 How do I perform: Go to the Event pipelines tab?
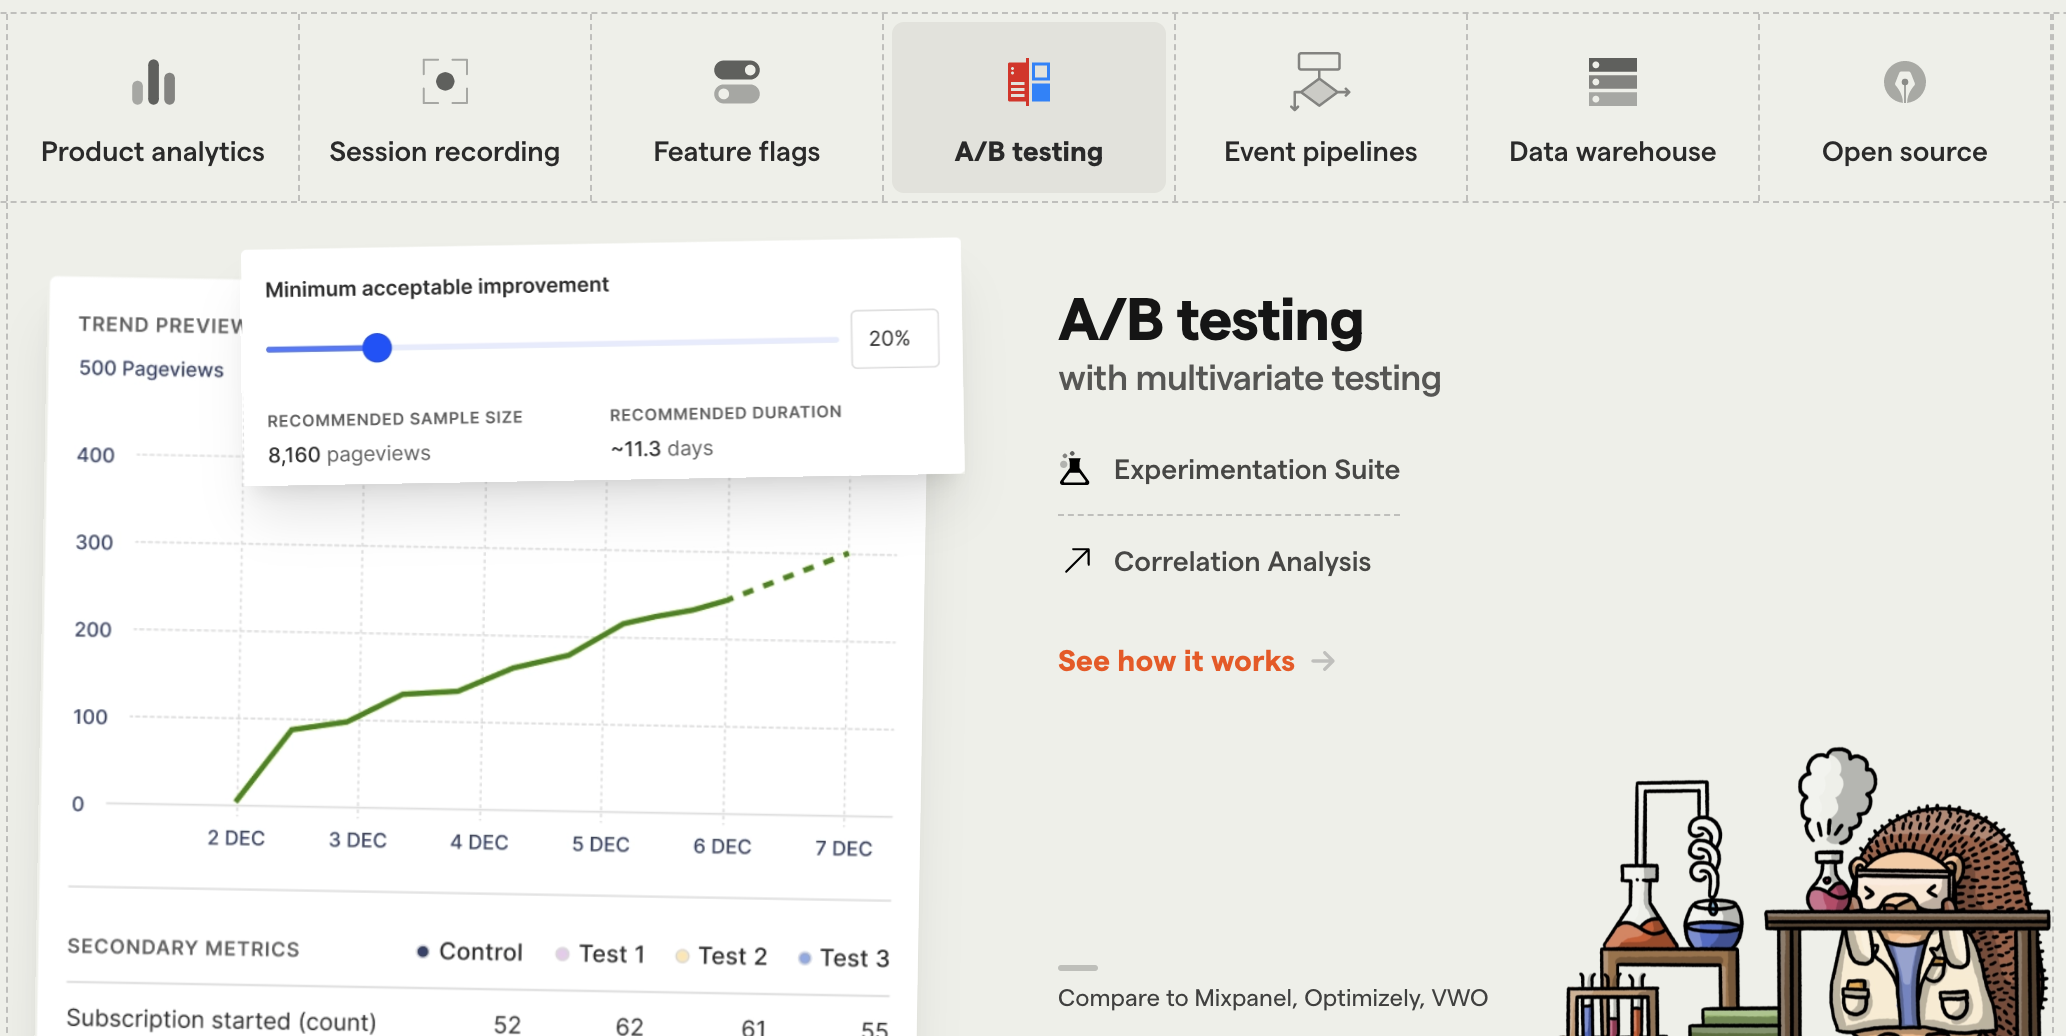point(1320,108)
